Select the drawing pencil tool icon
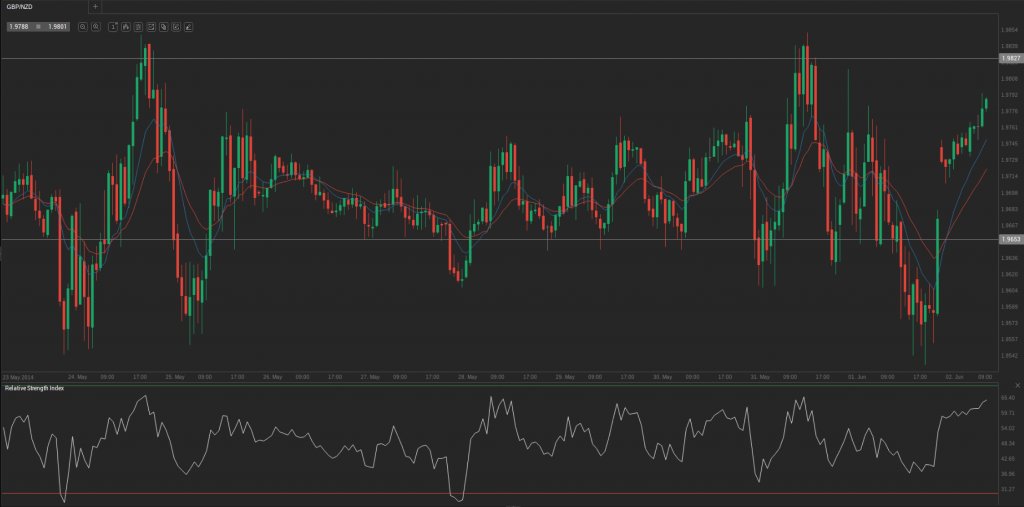Image resolution: width=1024 pixels, height=507 pixels. pos(188,27)
